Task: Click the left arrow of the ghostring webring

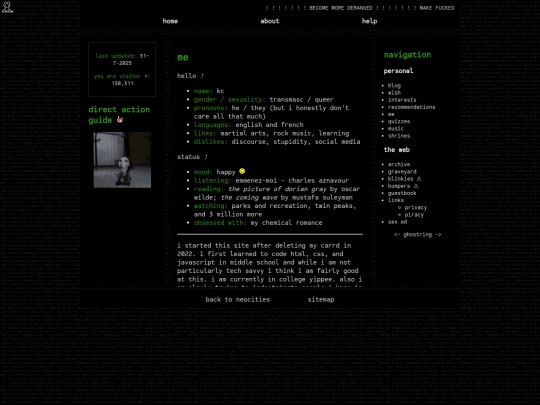Action: click(x=397, y=235)
